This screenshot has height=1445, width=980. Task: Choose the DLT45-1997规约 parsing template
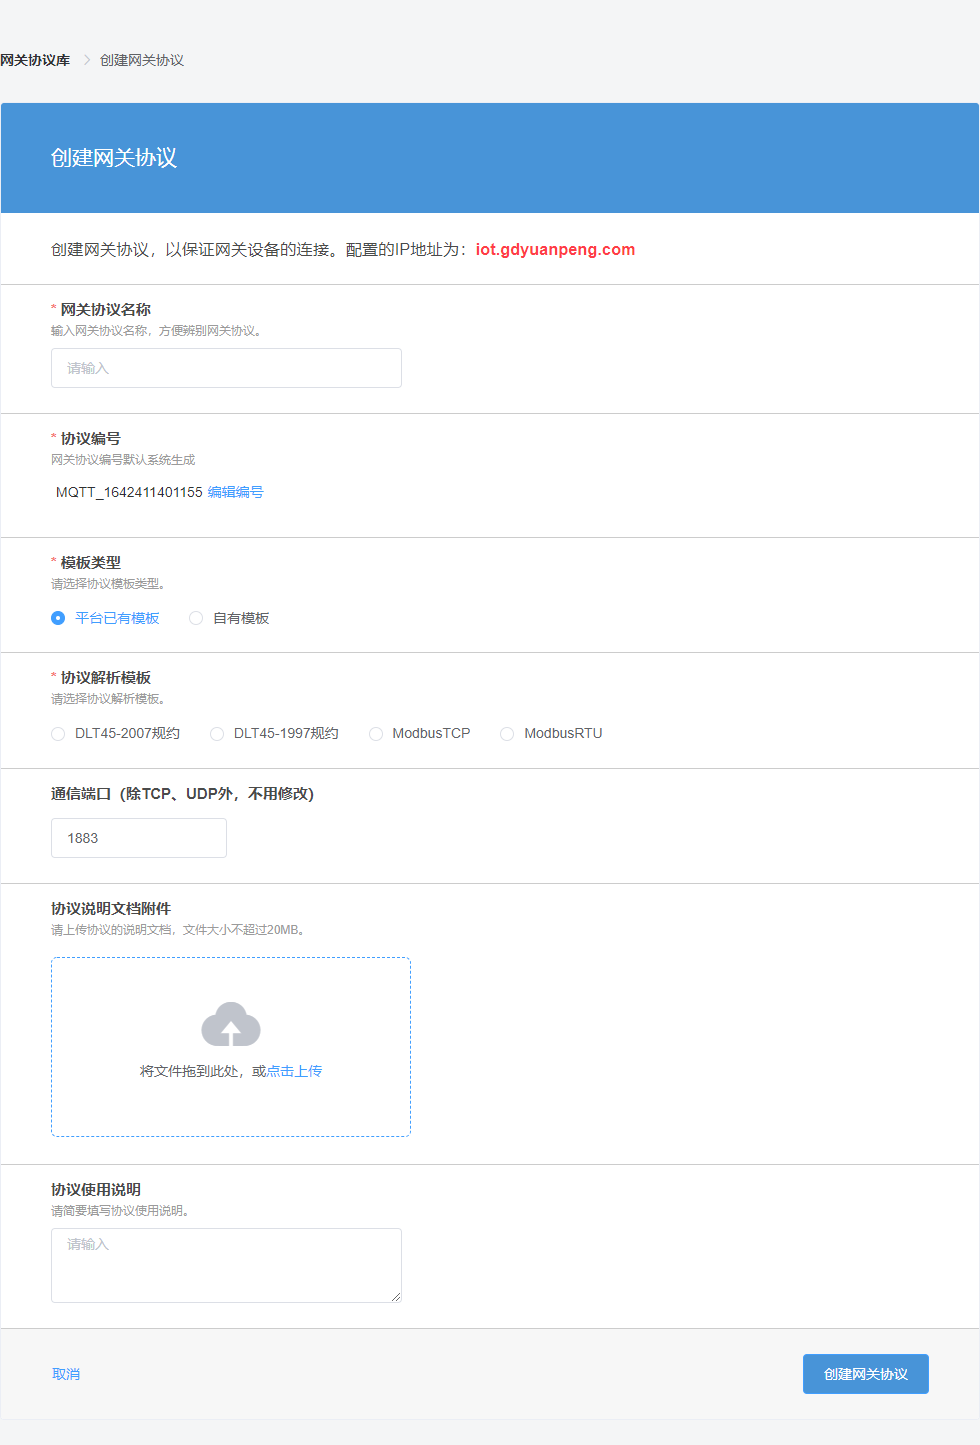pyautogui.click(x=217, y=734)
